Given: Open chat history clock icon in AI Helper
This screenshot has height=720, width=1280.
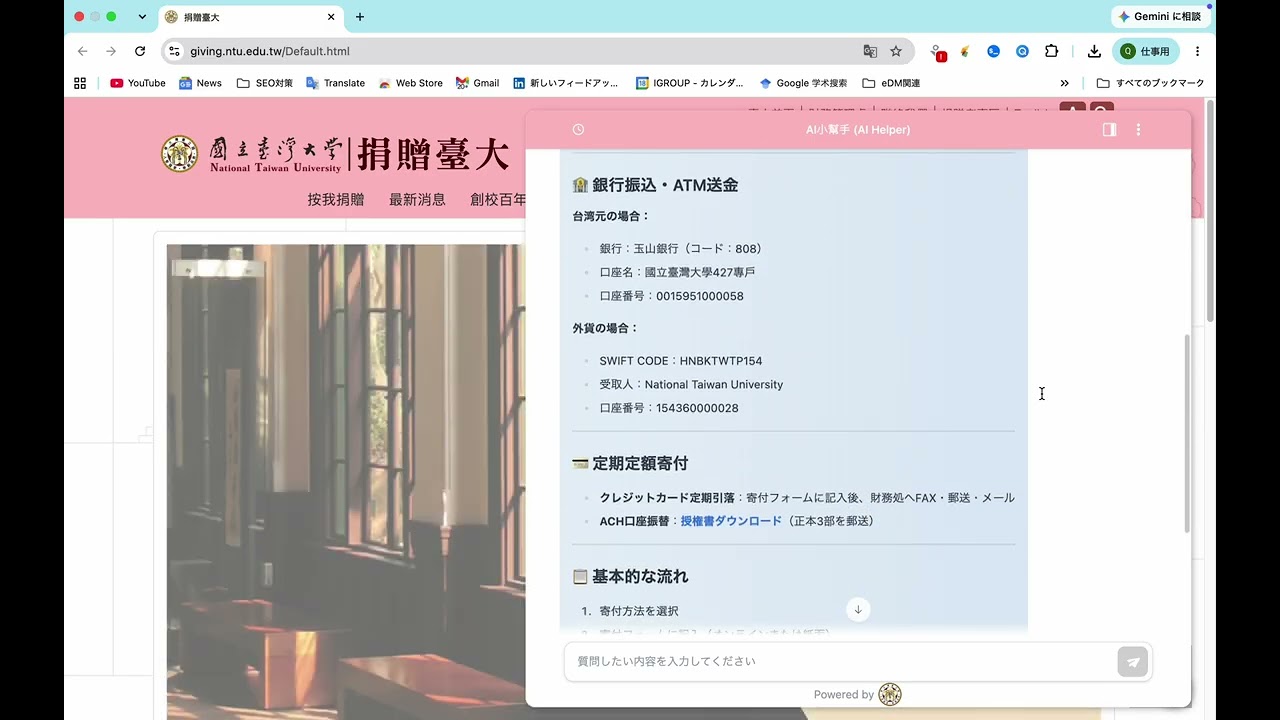Looking at the screenshot, I should [x=578, y=130].
